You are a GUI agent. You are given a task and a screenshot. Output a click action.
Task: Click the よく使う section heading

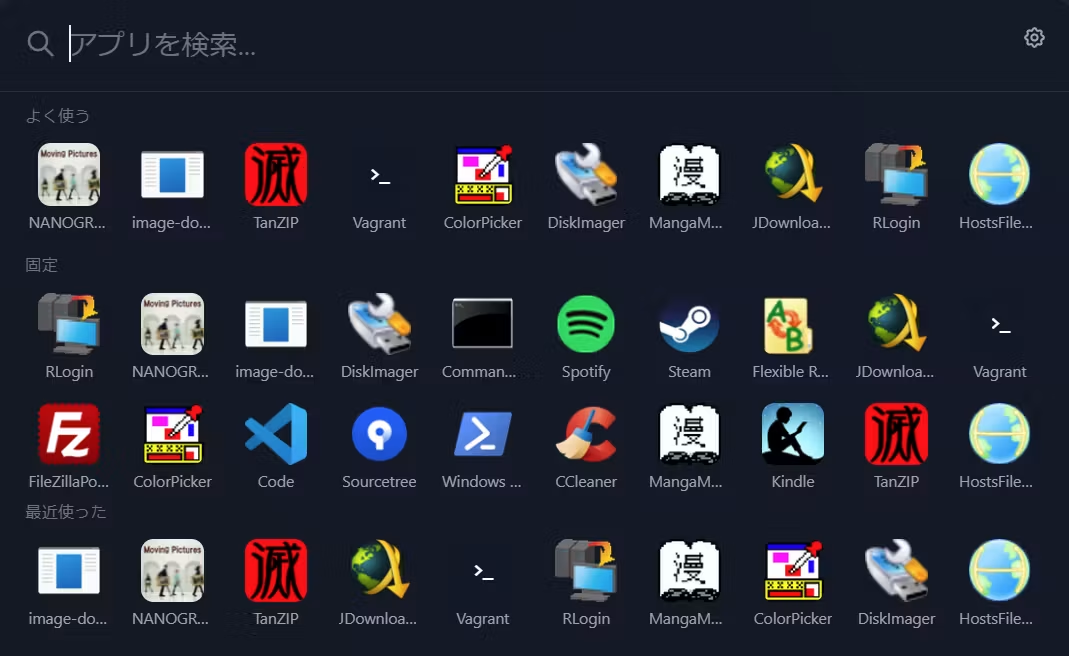pyautogui.click(x=58, y=116)
